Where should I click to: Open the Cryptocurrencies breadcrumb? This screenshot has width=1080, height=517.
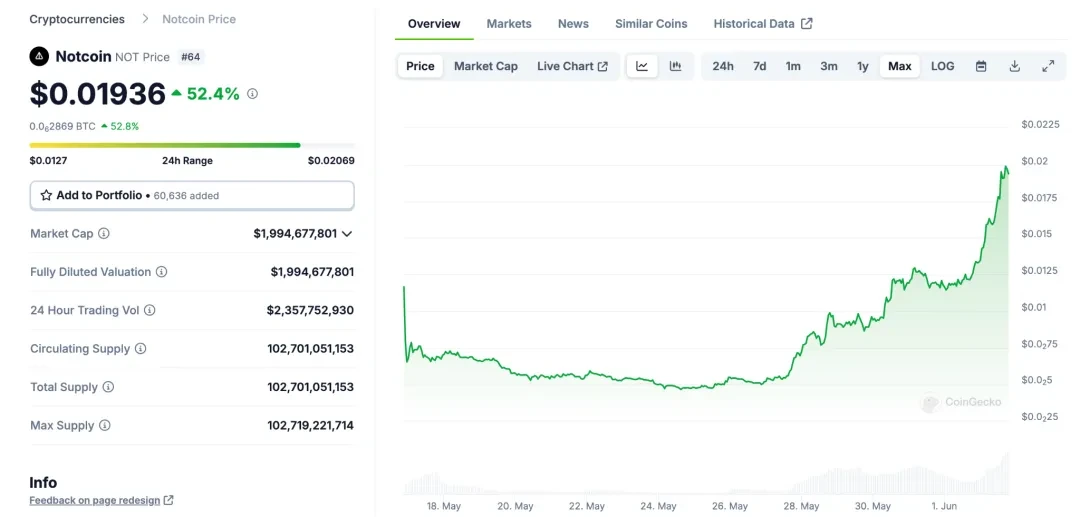tap(77, 19)
